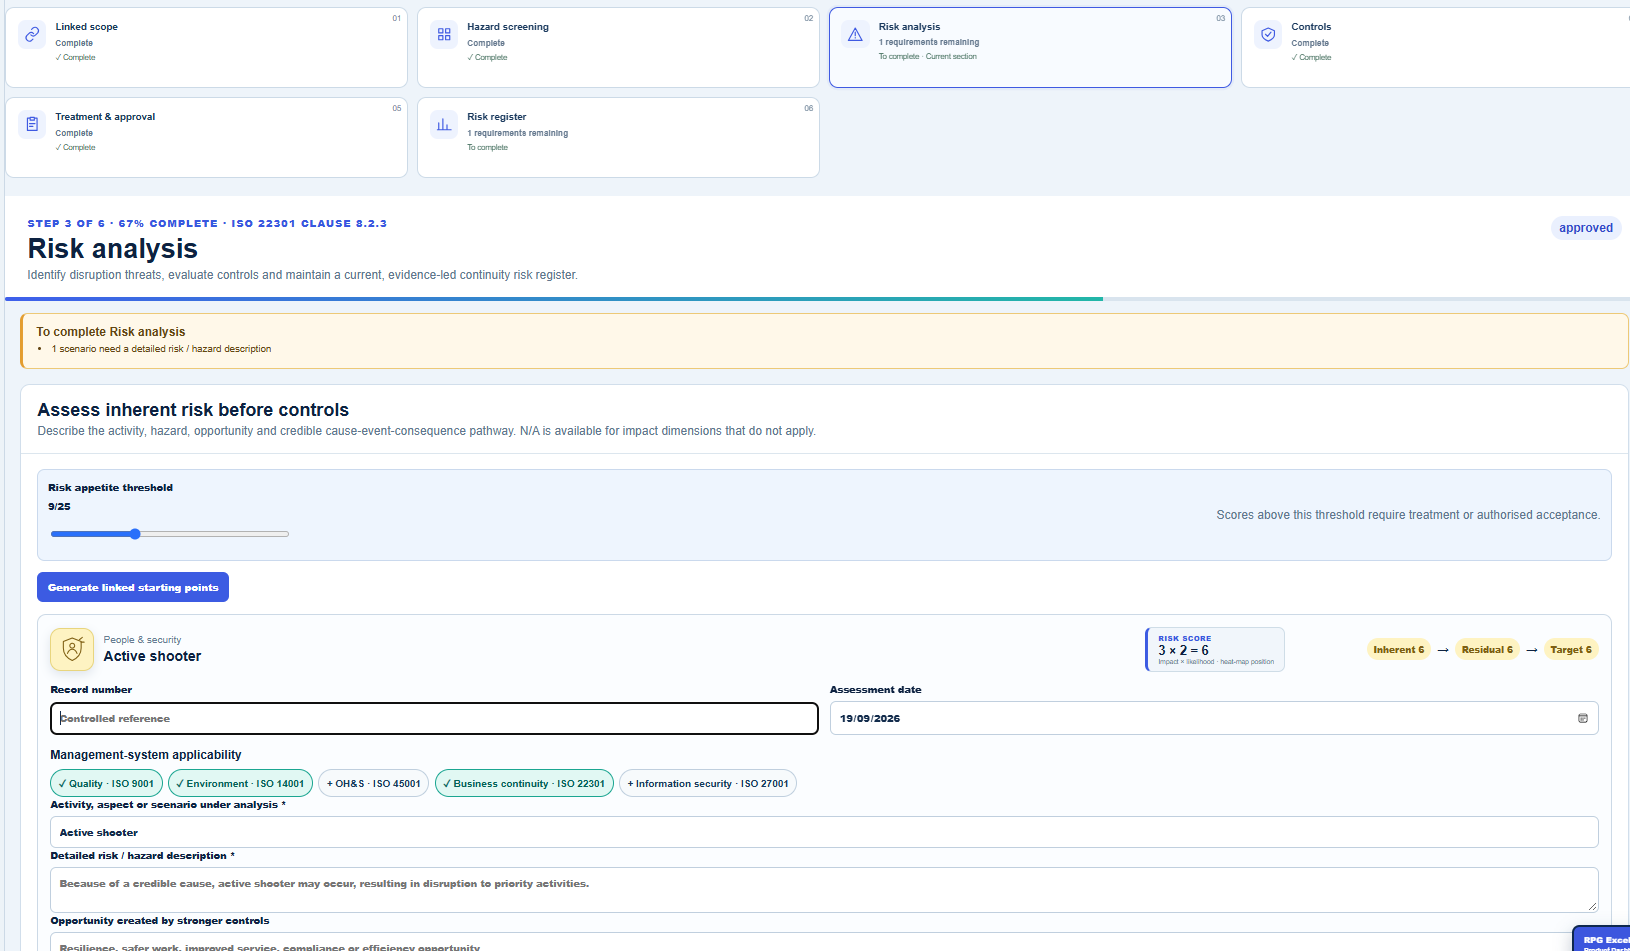This screenshot has width=1630, height=951.
Task: Open the Hazard screening step card
Action: pos(618,47)
